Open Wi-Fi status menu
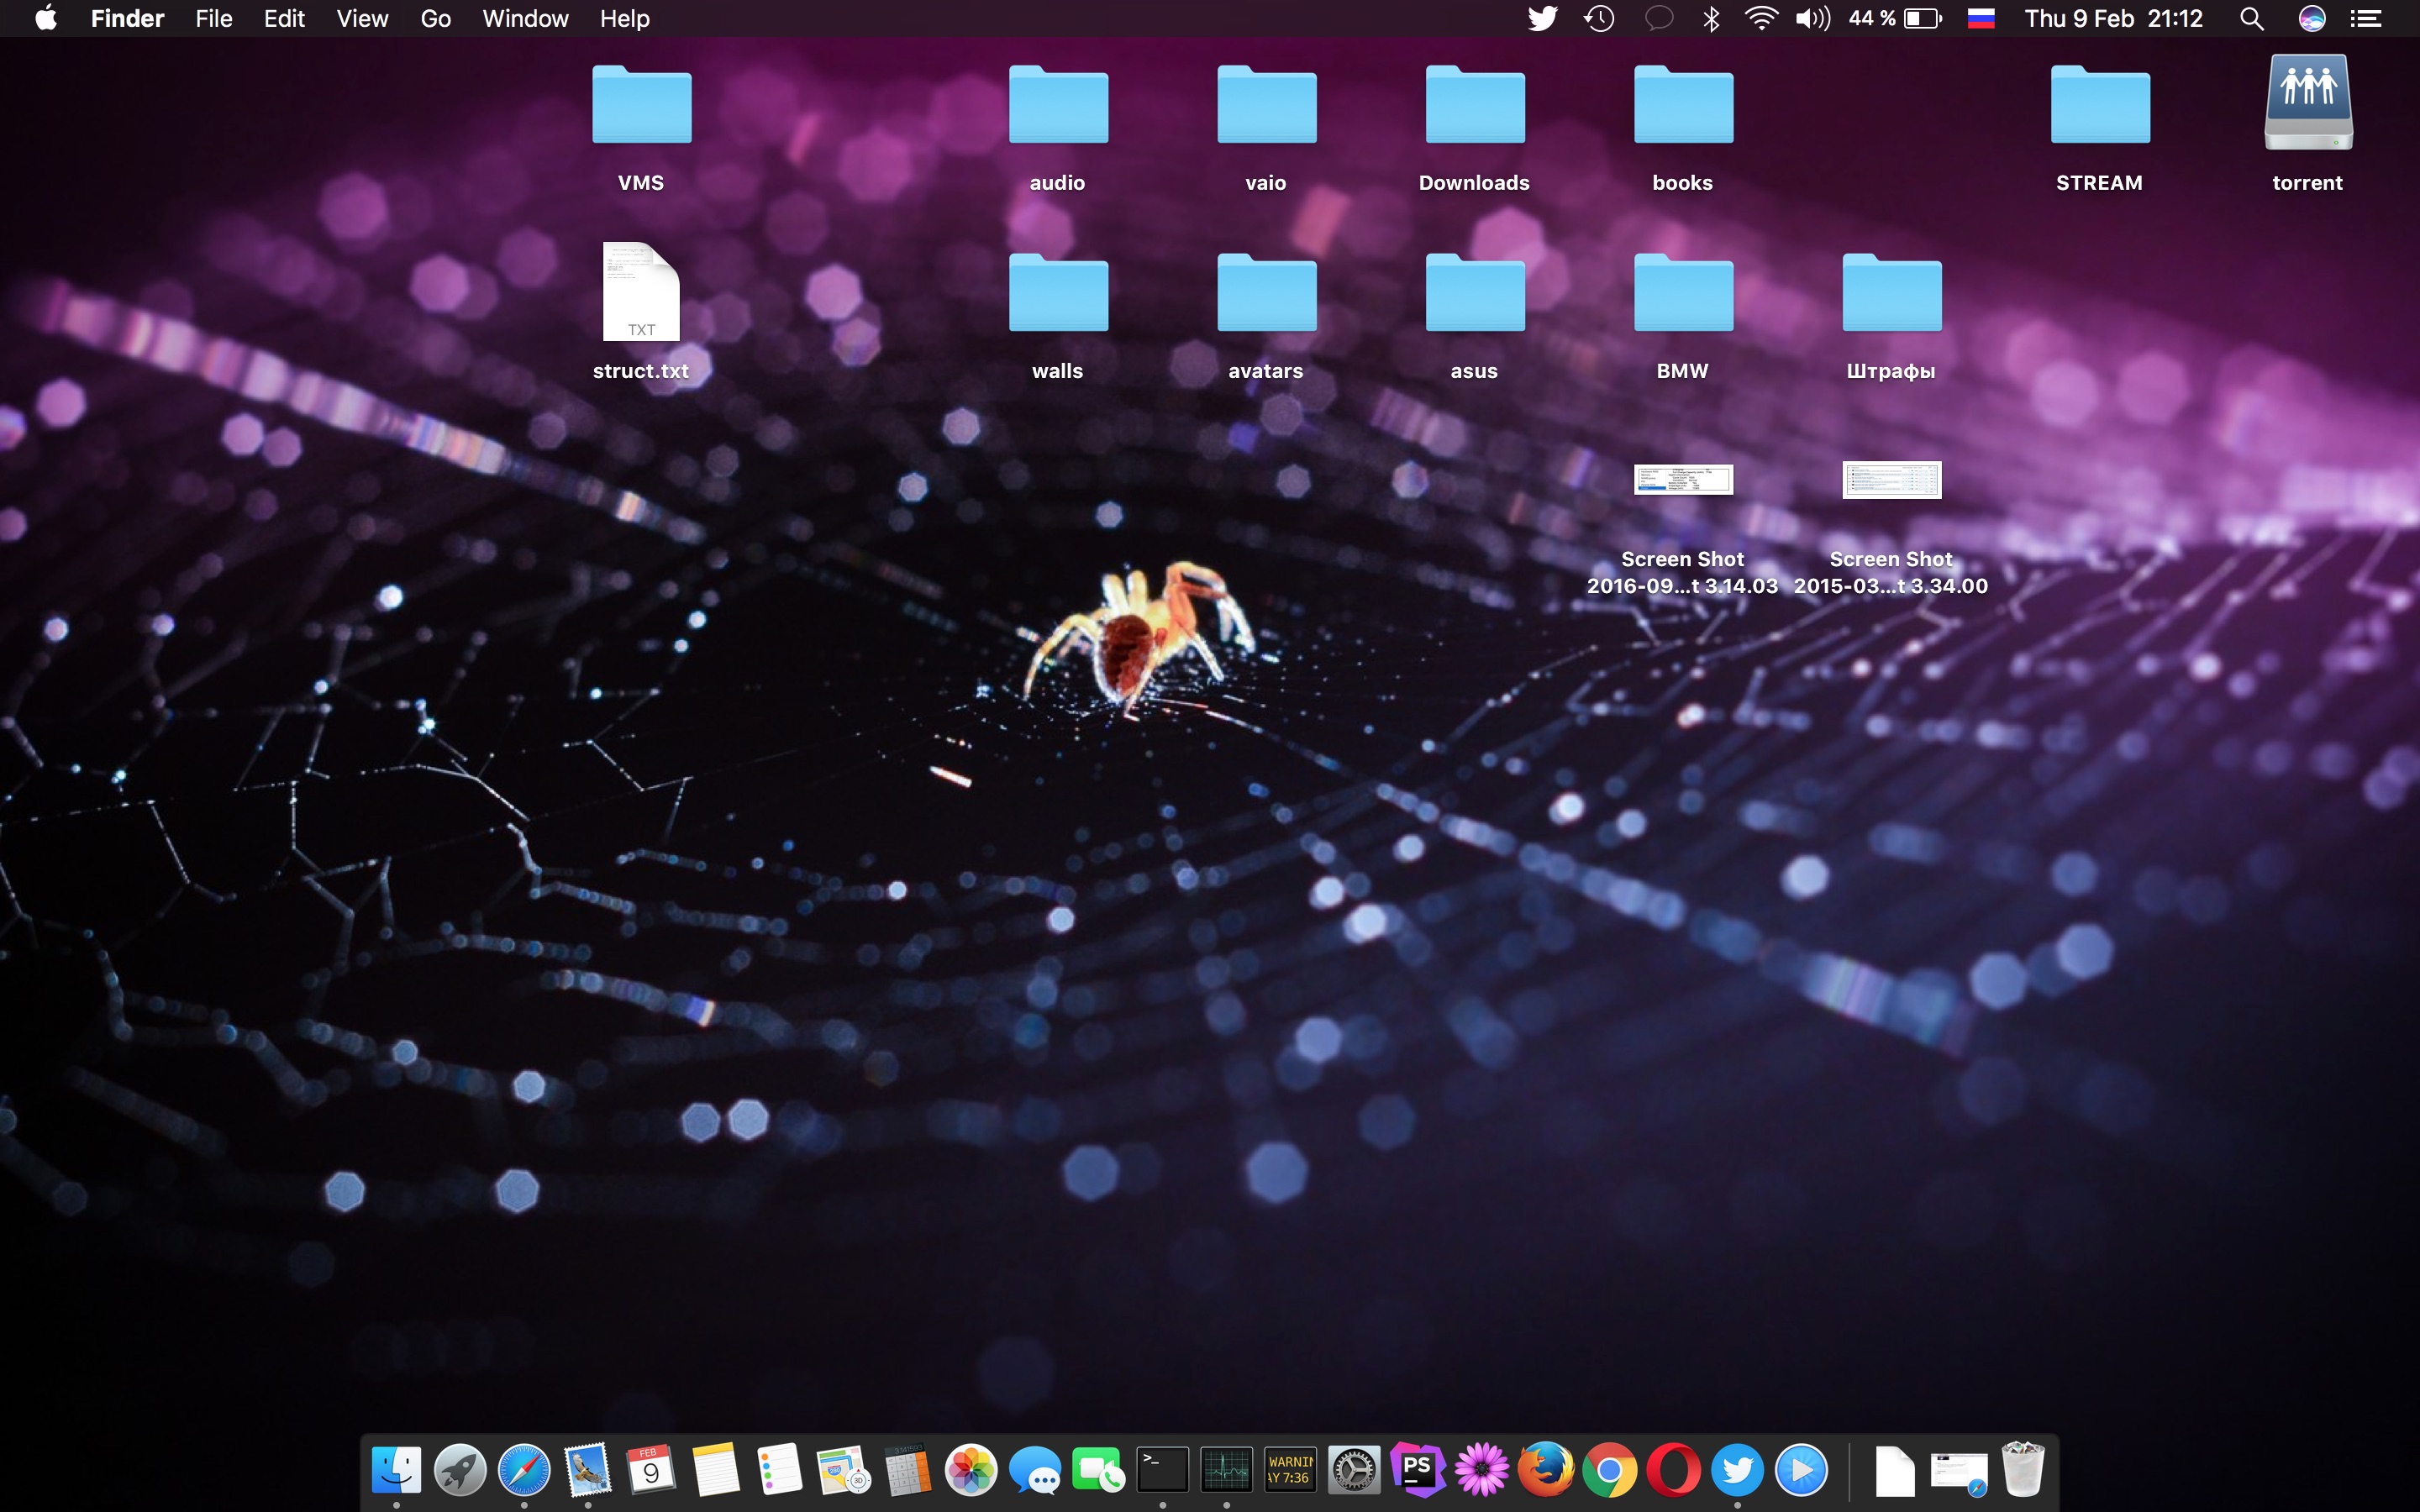 click(1761, 18)
